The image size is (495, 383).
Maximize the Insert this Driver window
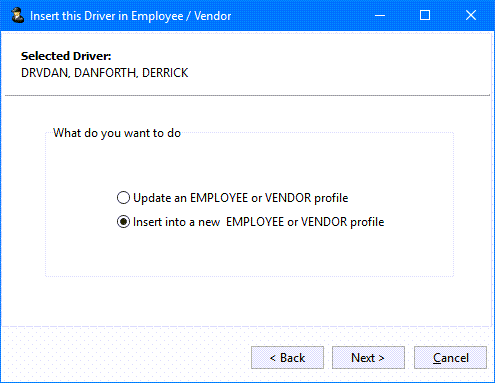click(425, 15)
